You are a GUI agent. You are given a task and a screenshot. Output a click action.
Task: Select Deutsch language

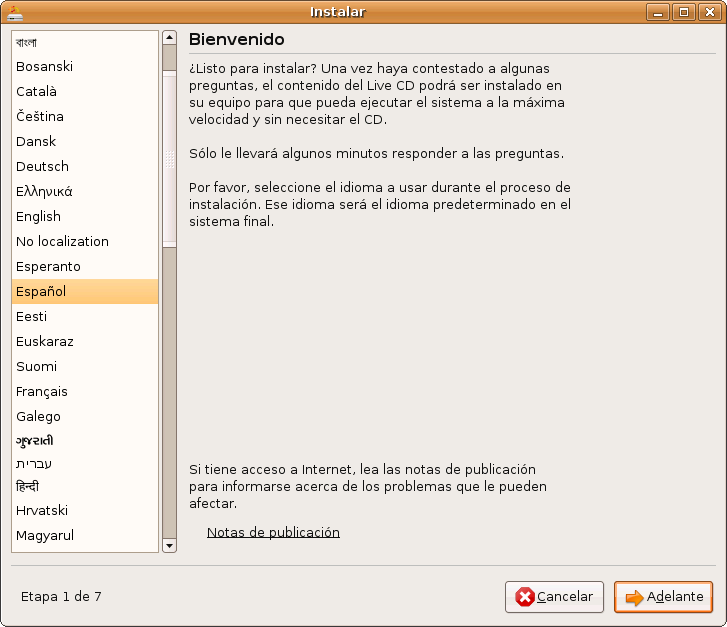[85, 166]
